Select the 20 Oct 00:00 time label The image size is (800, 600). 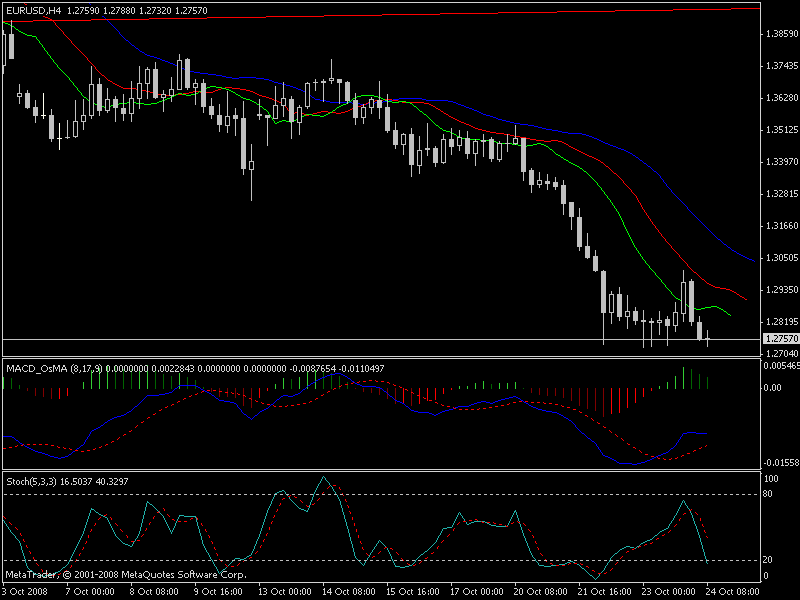(539, 591)
